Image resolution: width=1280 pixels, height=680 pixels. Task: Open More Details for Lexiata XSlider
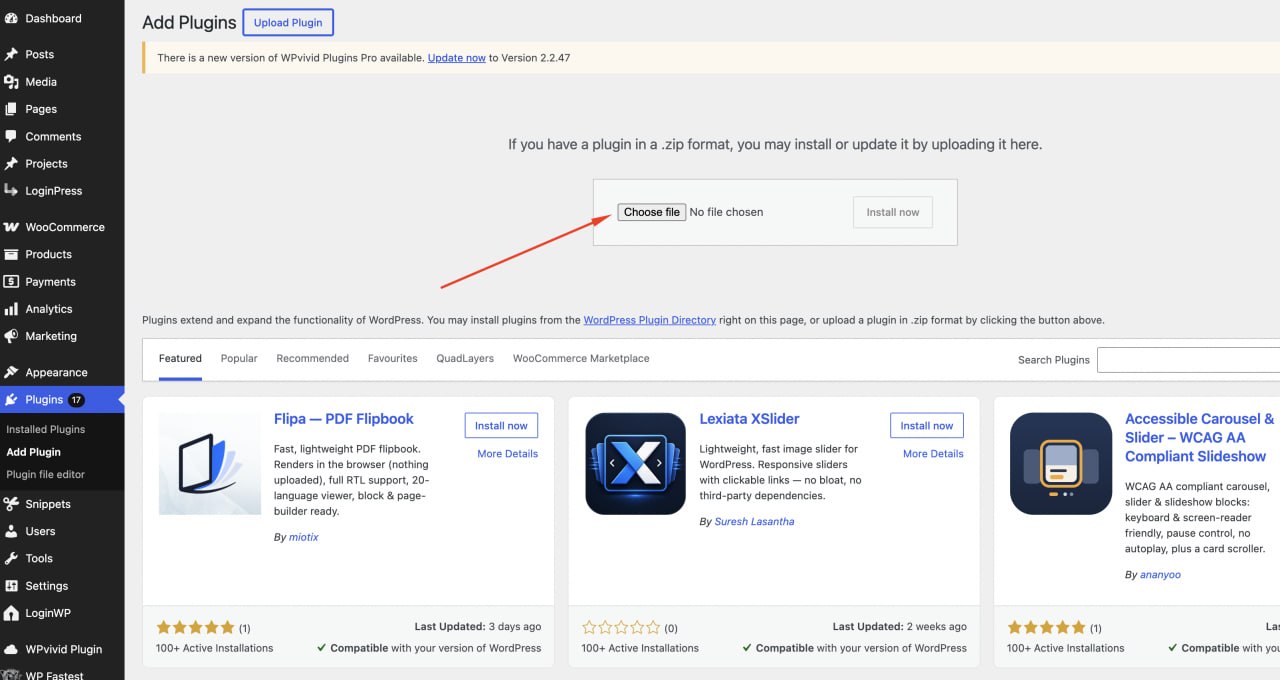(933, 454)
